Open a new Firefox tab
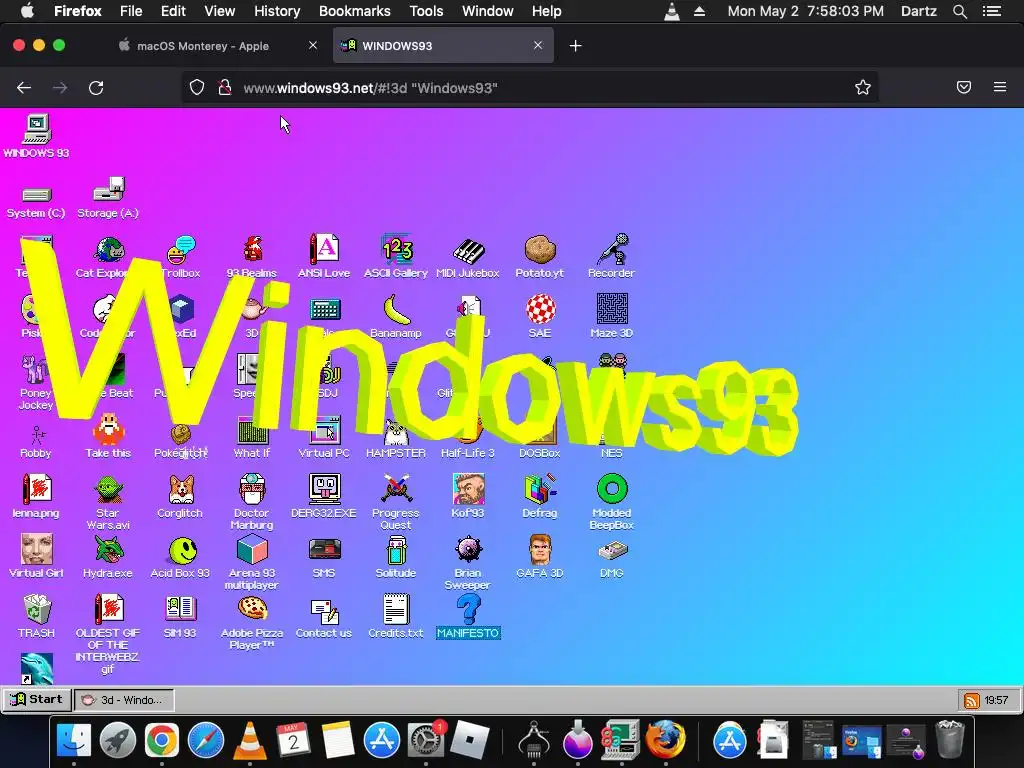This screenshot has height=768, width=1024. (575, 46)
